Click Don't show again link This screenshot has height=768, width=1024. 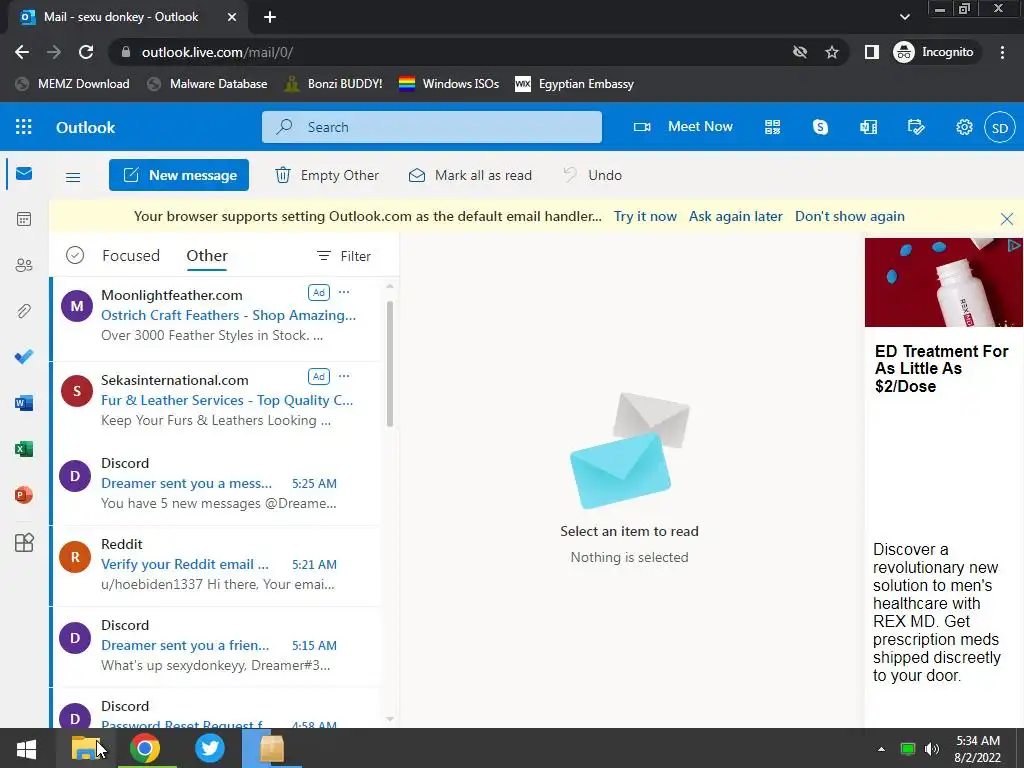pyautogui.click(x=850, y=216)
